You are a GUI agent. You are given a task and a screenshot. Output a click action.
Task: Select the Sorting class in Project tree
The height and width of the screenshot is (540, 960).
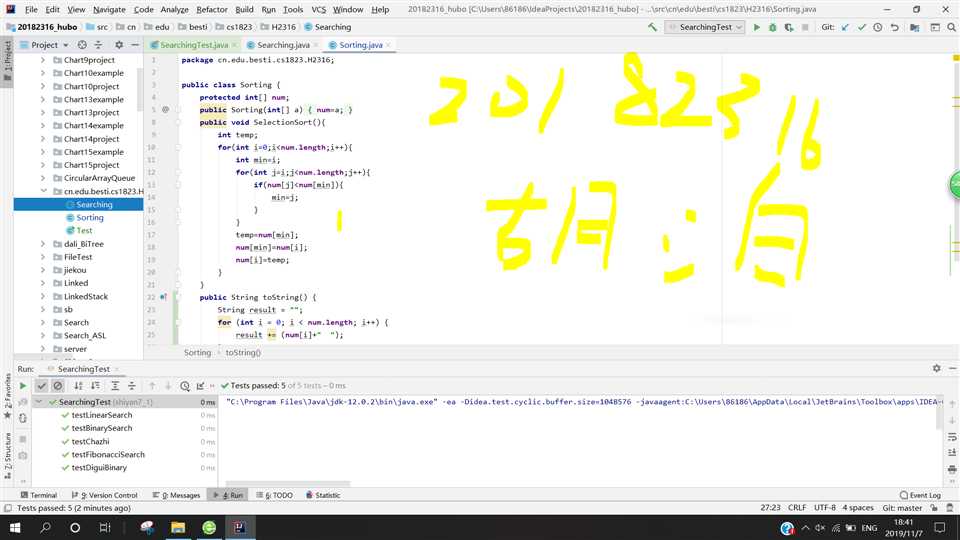click(89, 217)
